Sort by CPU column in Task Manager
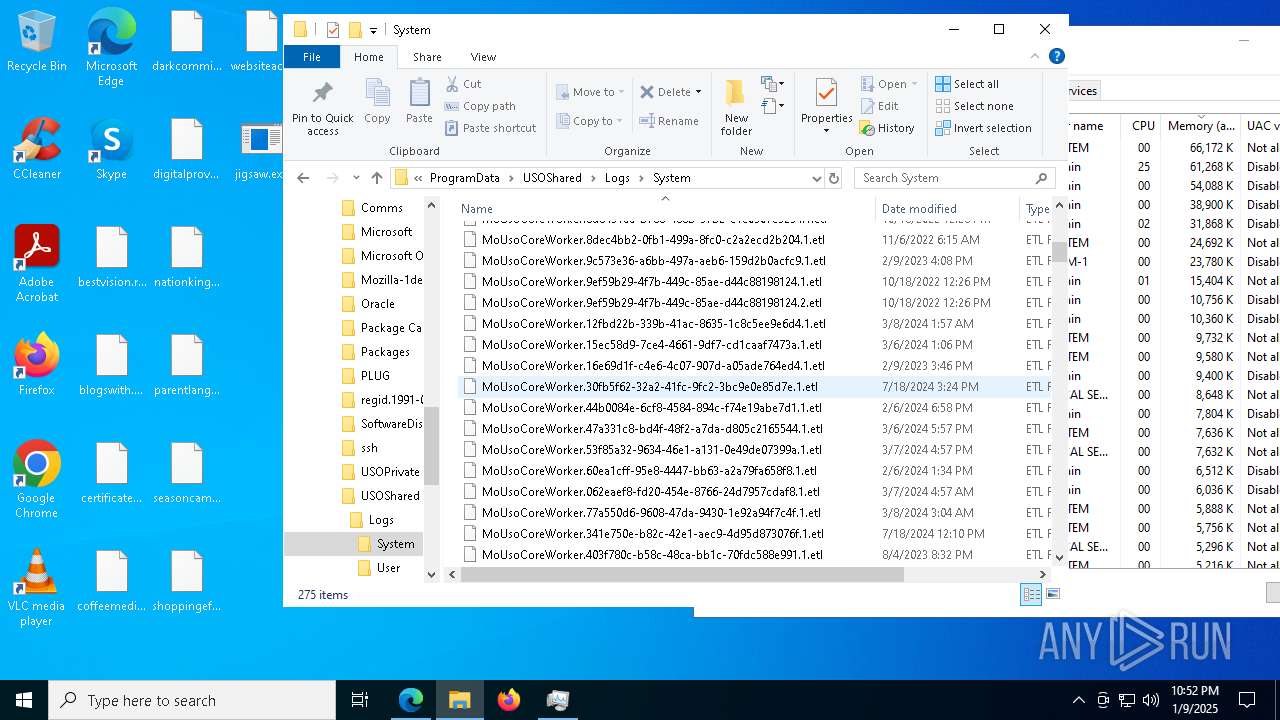This screenshot has height=720, width=1280. [1144, 126]
